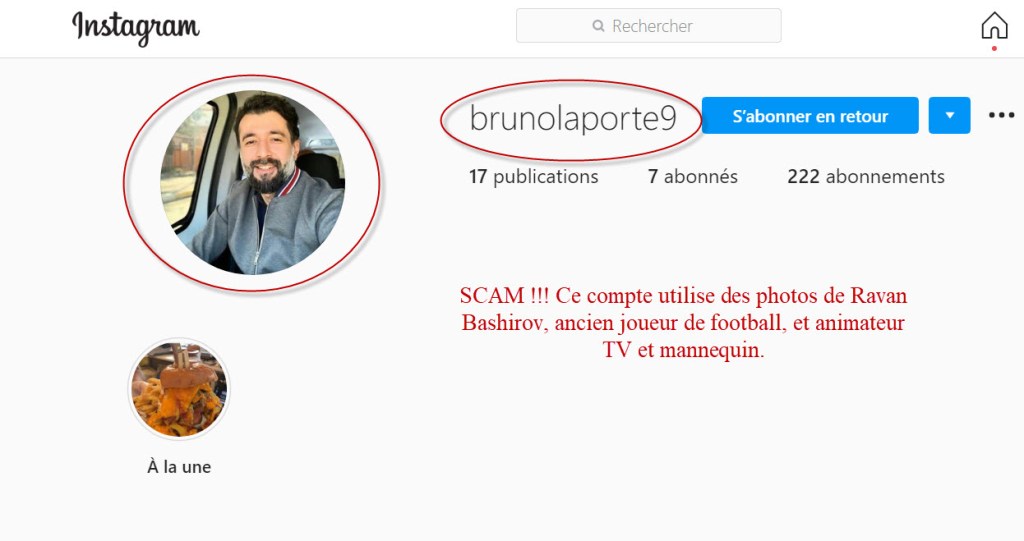This screenshot has width=1024, height=541.
Task: Focus the Rechercher search field
Action: [648, 26]
